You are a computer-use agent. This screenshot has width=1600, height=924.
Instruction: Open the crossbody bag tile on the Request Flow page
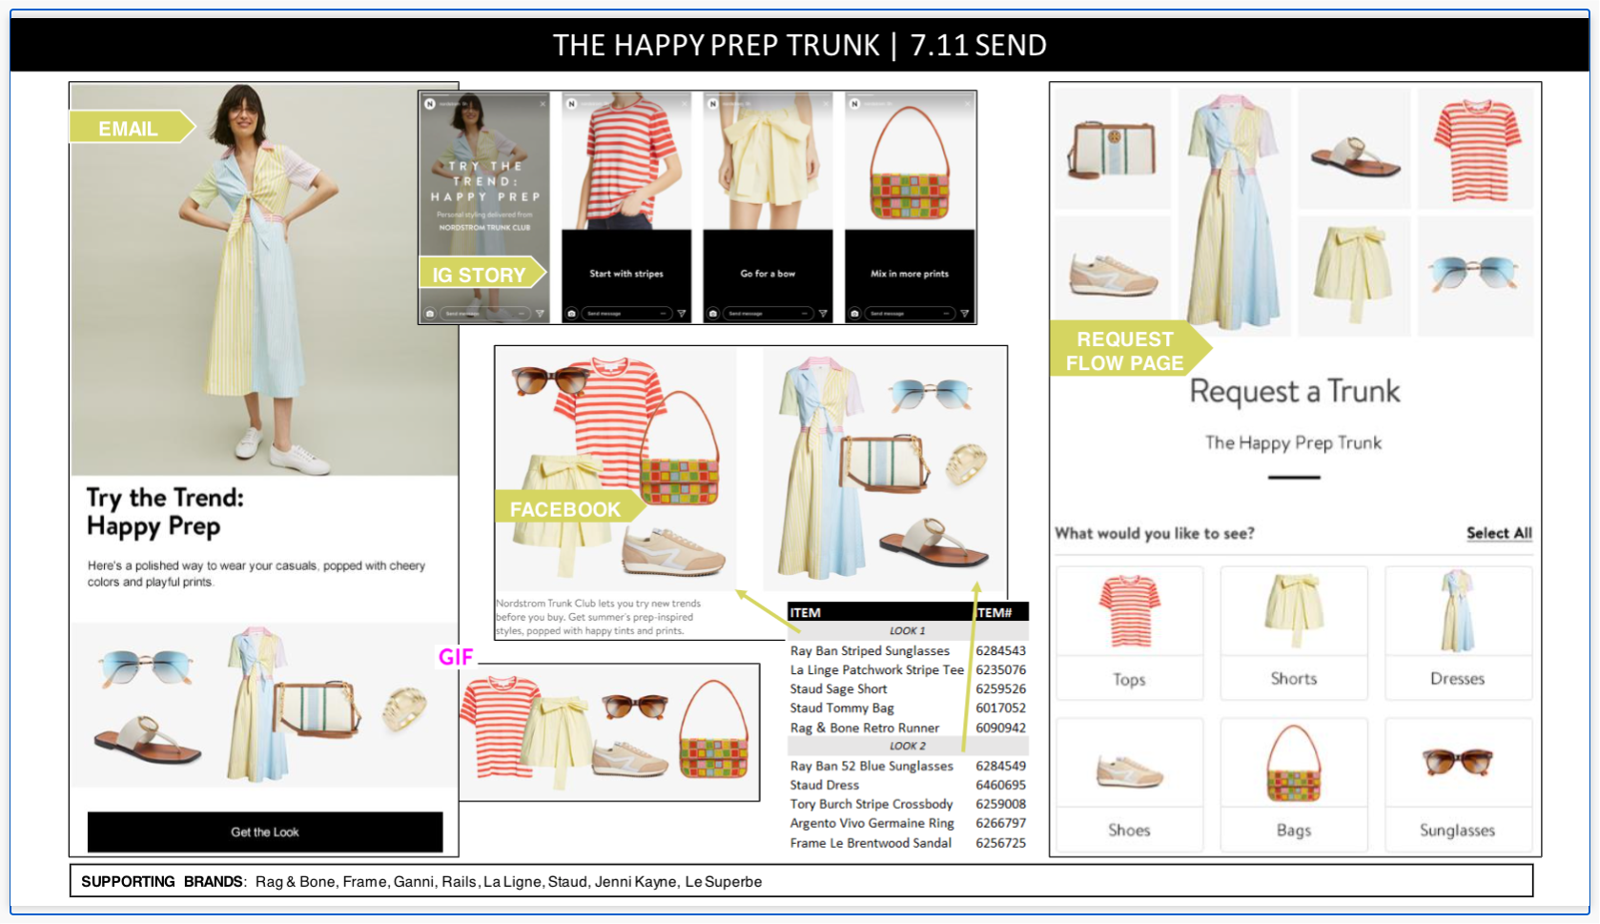[1113, 148]
